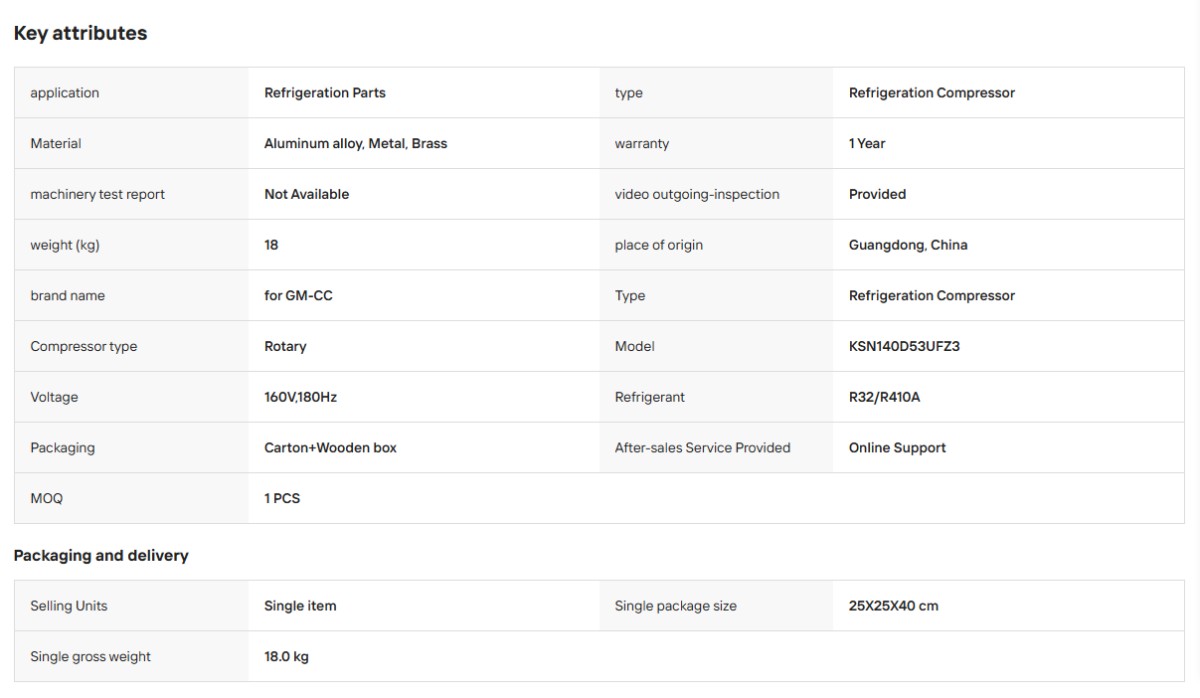Select the refrigerant R32/R410A value
The height and width of the screenshot is (698, 1200).
885,397
